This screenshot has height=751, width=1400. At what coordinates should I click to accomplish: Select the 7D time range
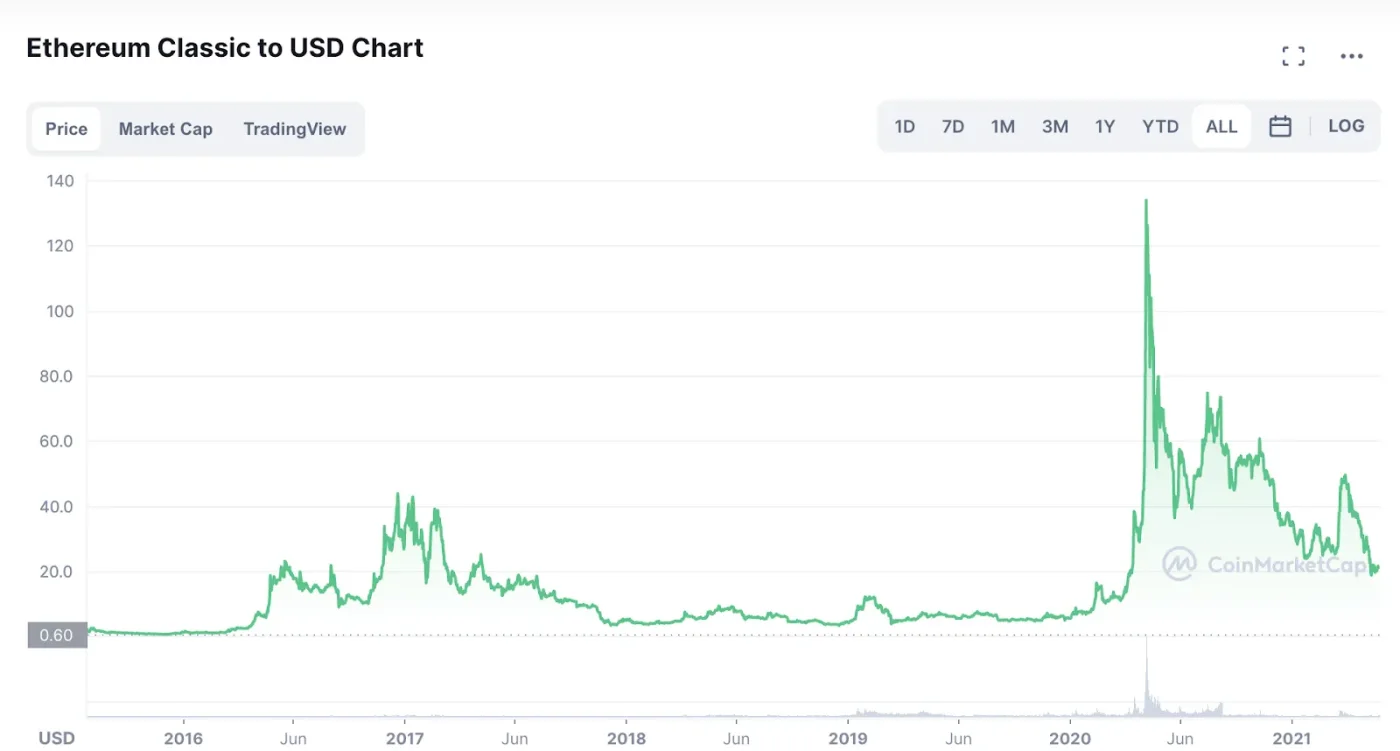tap(953, 126)
